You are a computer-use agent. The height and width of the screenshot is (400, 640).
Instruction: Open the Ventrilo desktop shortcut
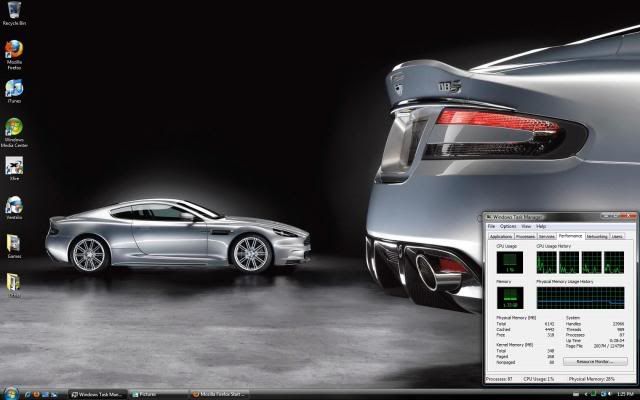pyautogui.click(x=14, y=205)
